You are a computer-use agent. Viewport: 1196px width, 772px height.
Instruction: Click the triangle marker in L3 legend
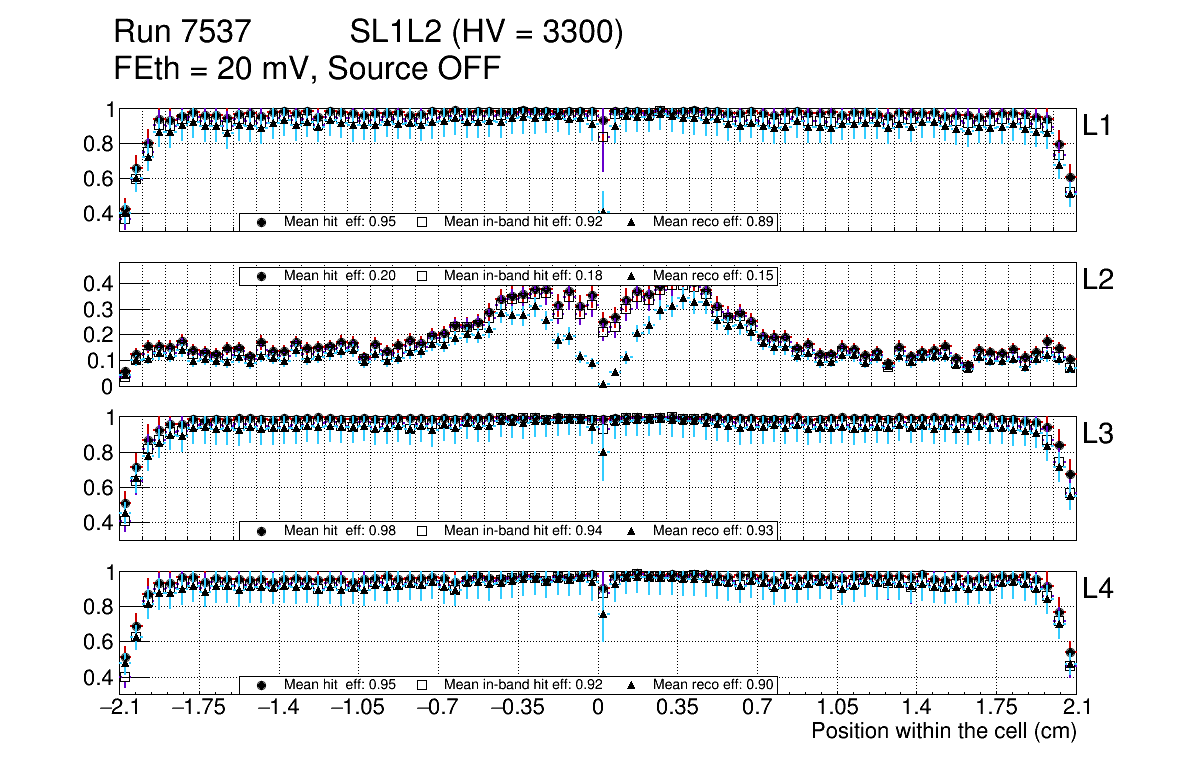[x=632, y=530]
